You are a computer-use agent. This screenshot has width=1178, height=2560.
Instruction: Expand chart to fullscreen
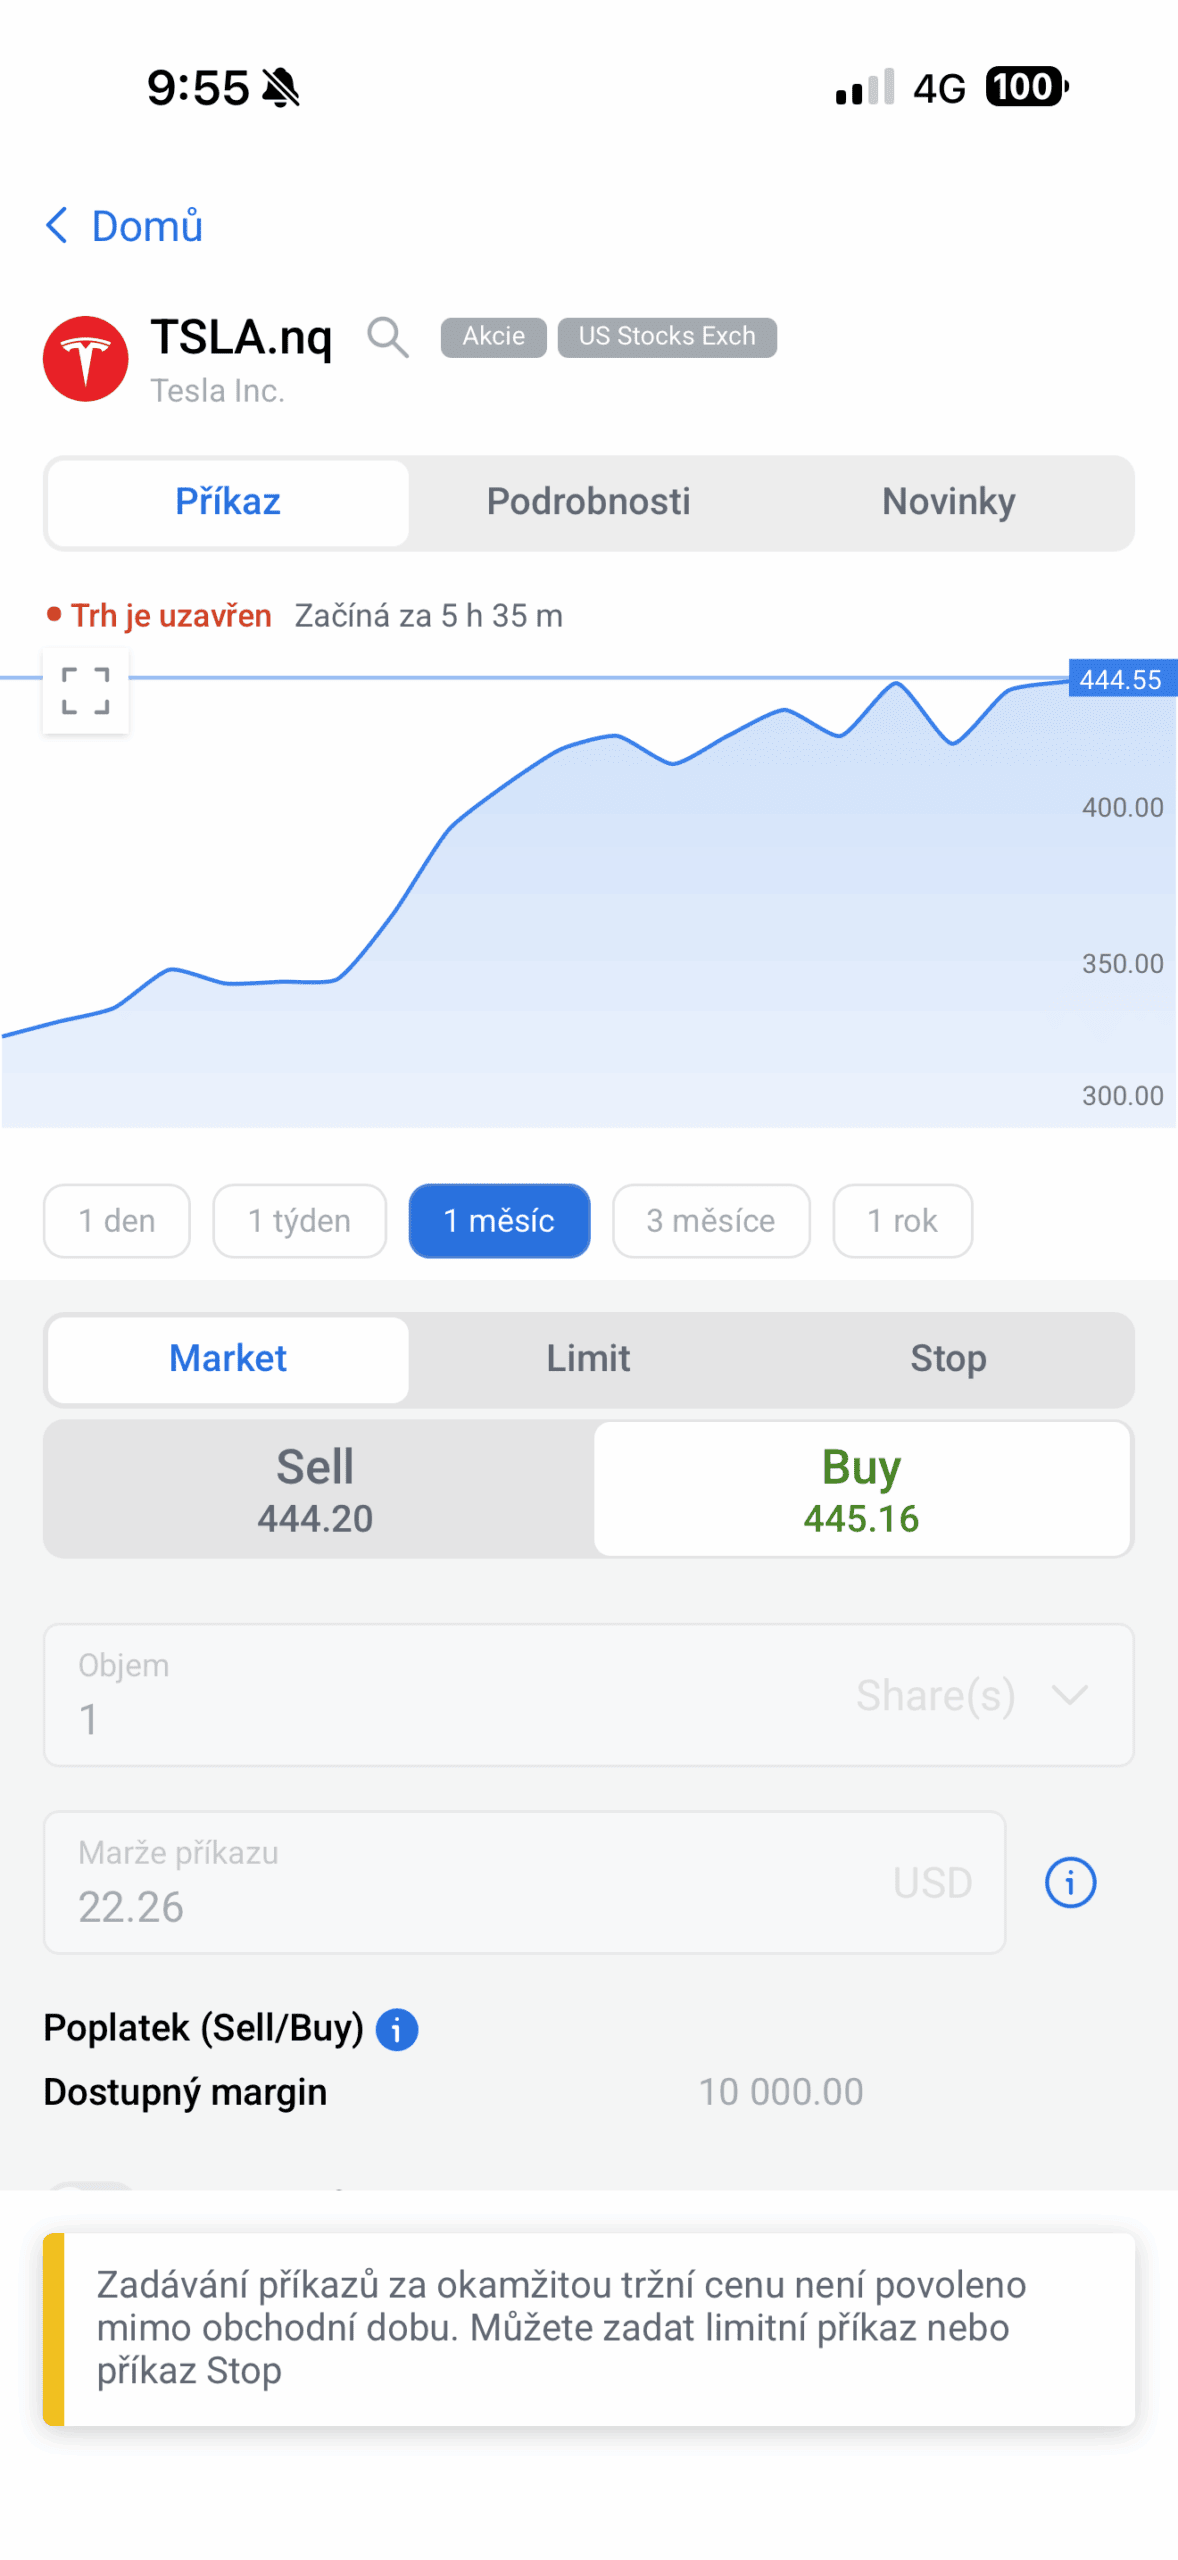pos(86,691)
